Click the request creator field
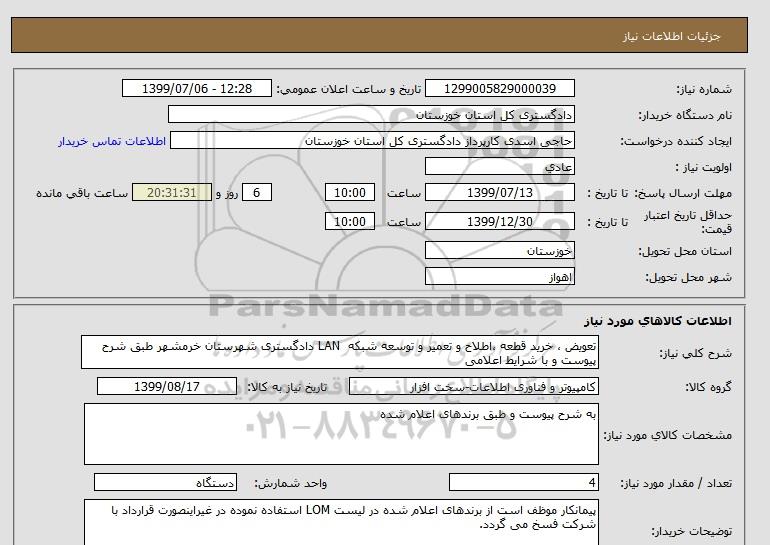The height and width of the screenshot is (545, 770). coord(372,140)
